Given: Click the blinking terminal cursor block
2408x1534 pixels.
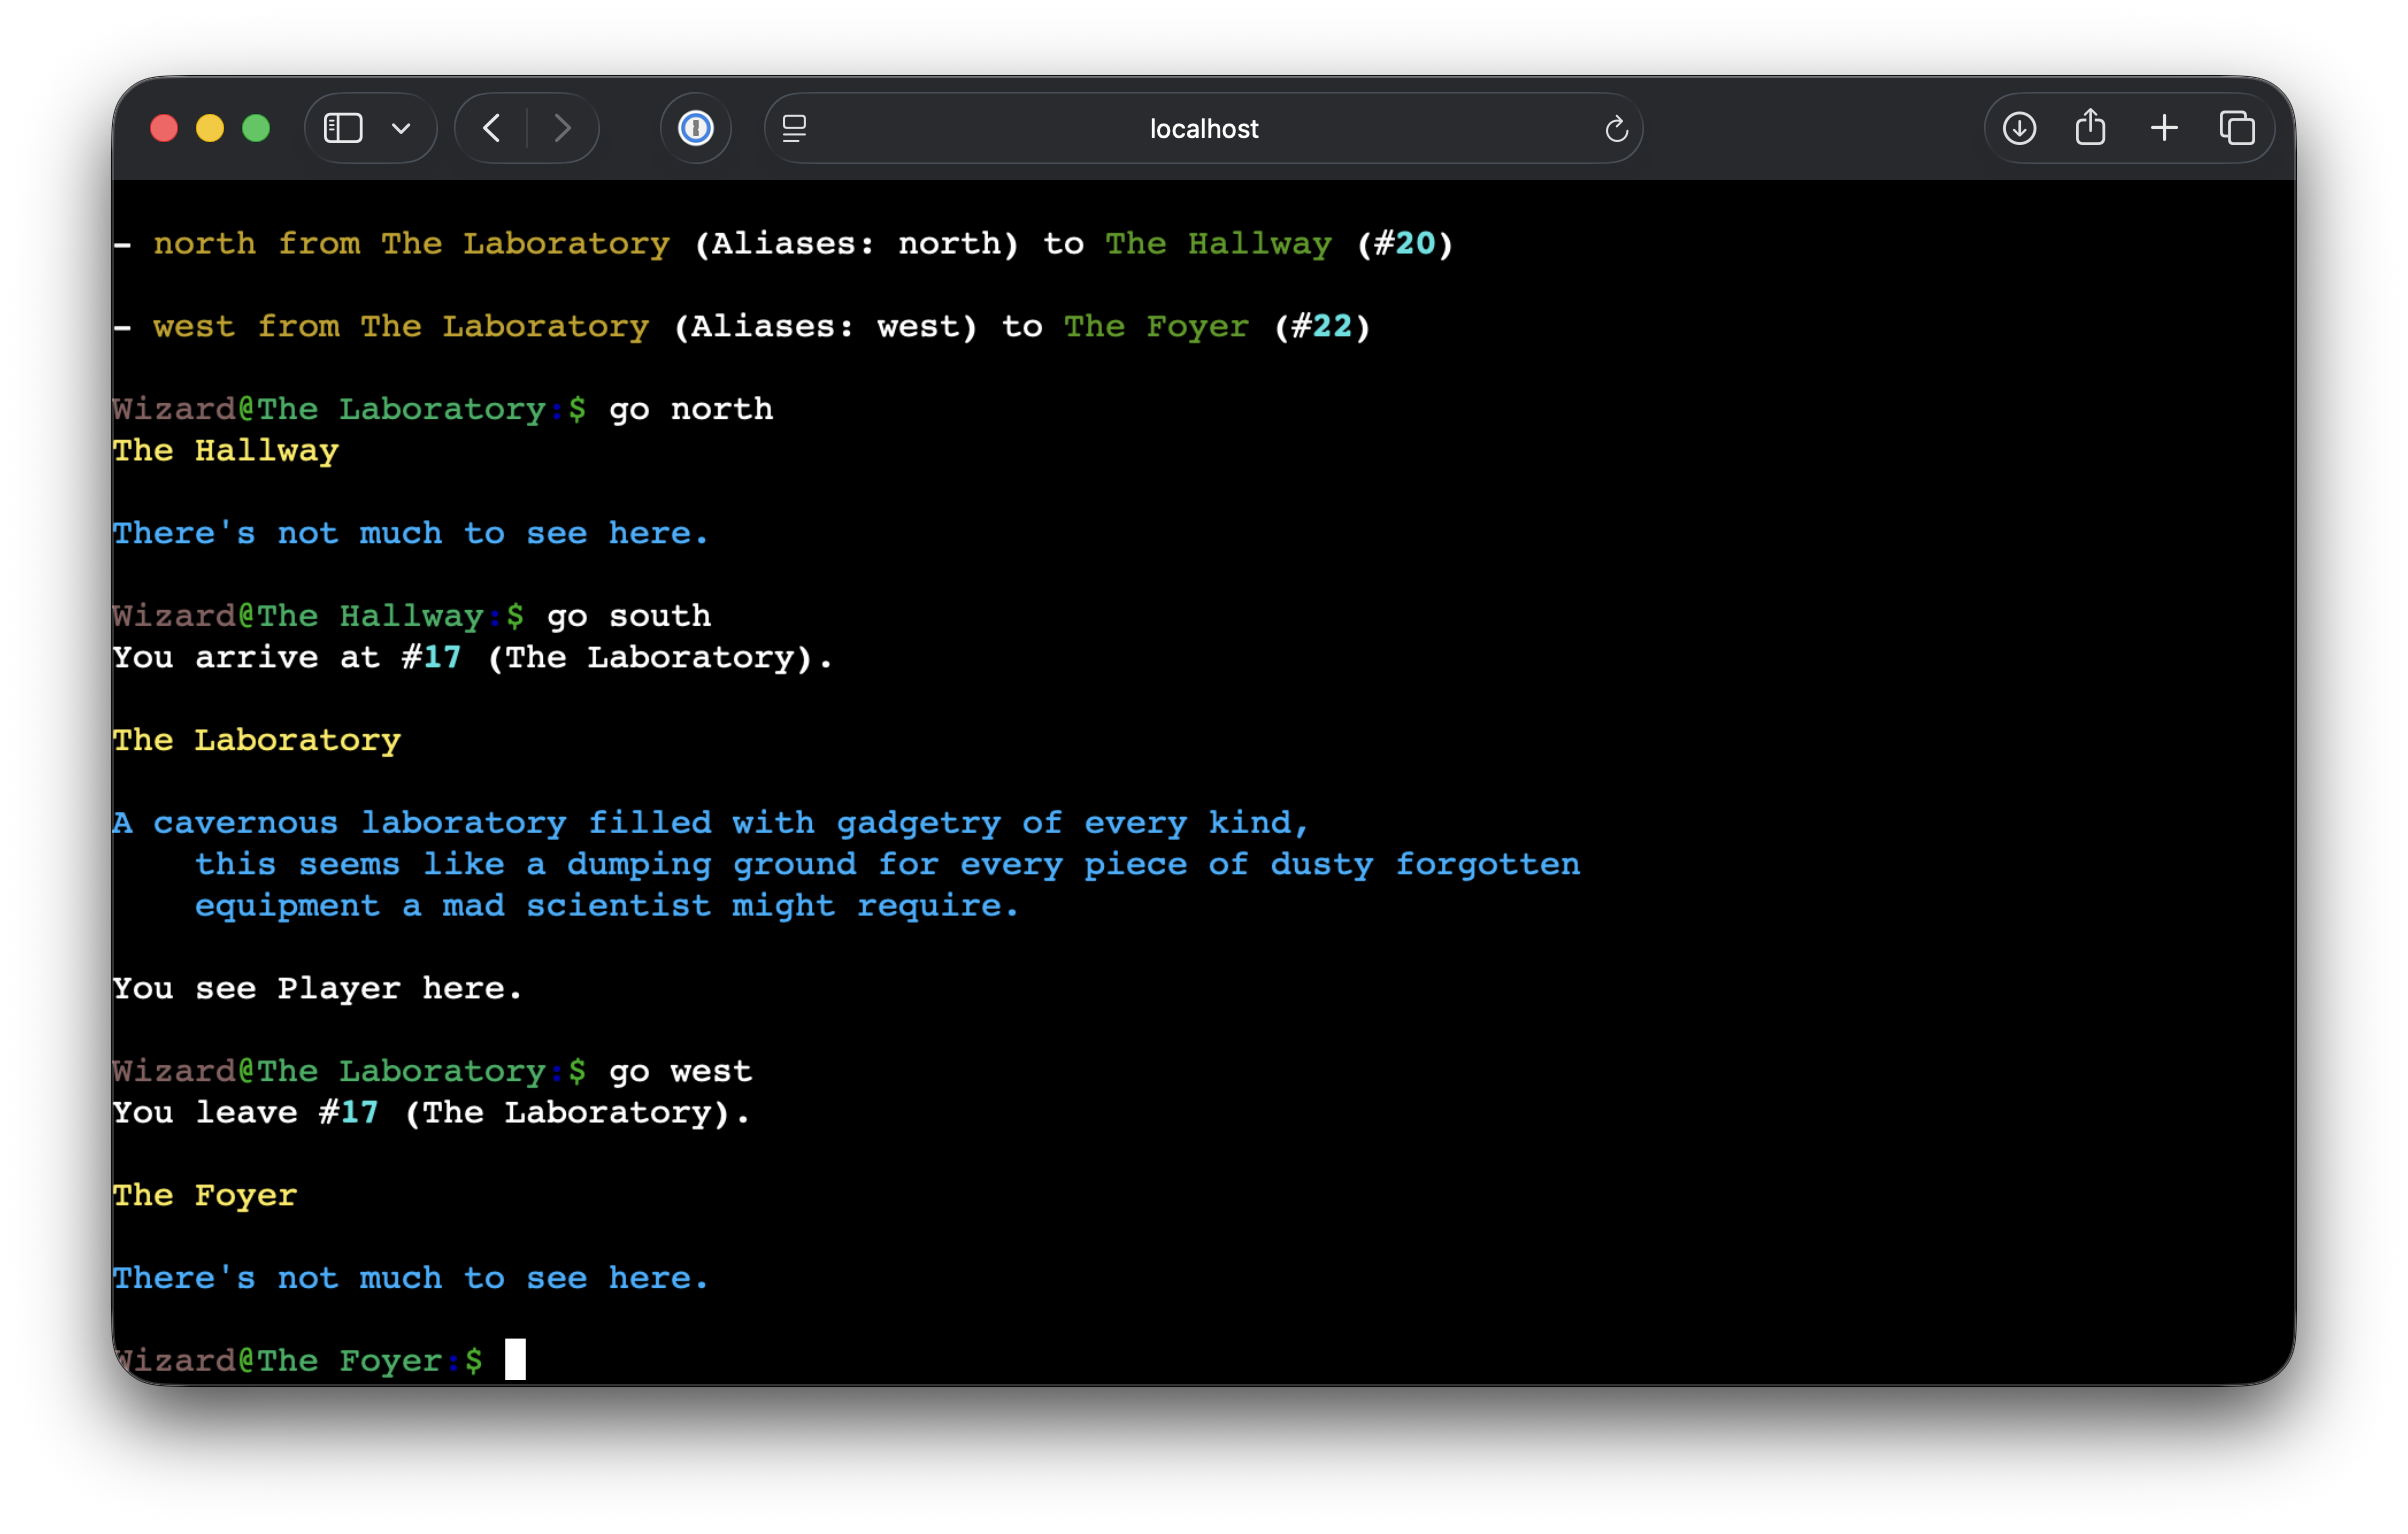Looking at the screenshot, I should [516, 1360].
